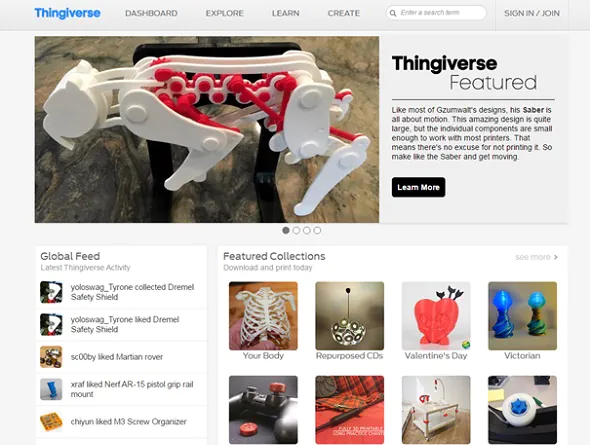This screenshot has height=445, width=590.
Task: Click sc00by's Martian rover avatar icon
Action: tap(51, 357)
